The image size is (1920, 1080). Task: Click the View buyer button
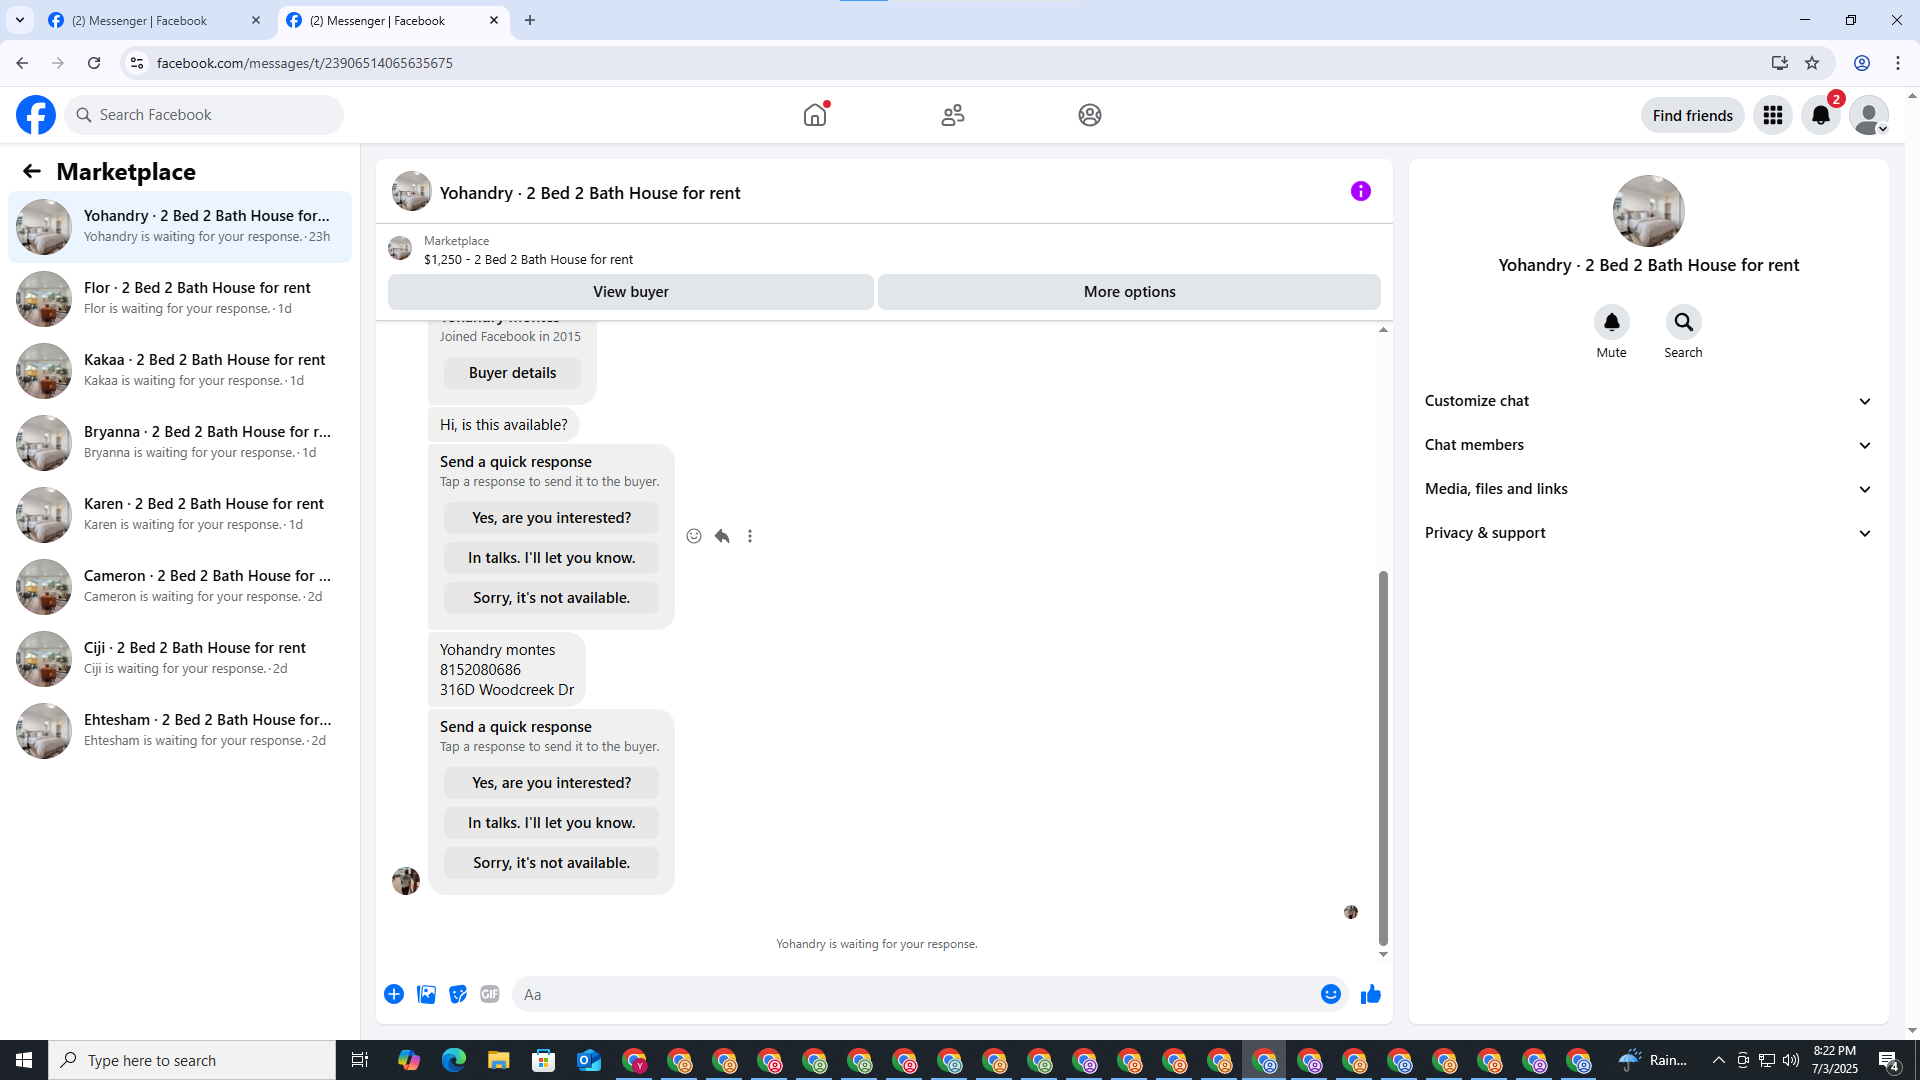pyautogui.click(x=630, y=292)
